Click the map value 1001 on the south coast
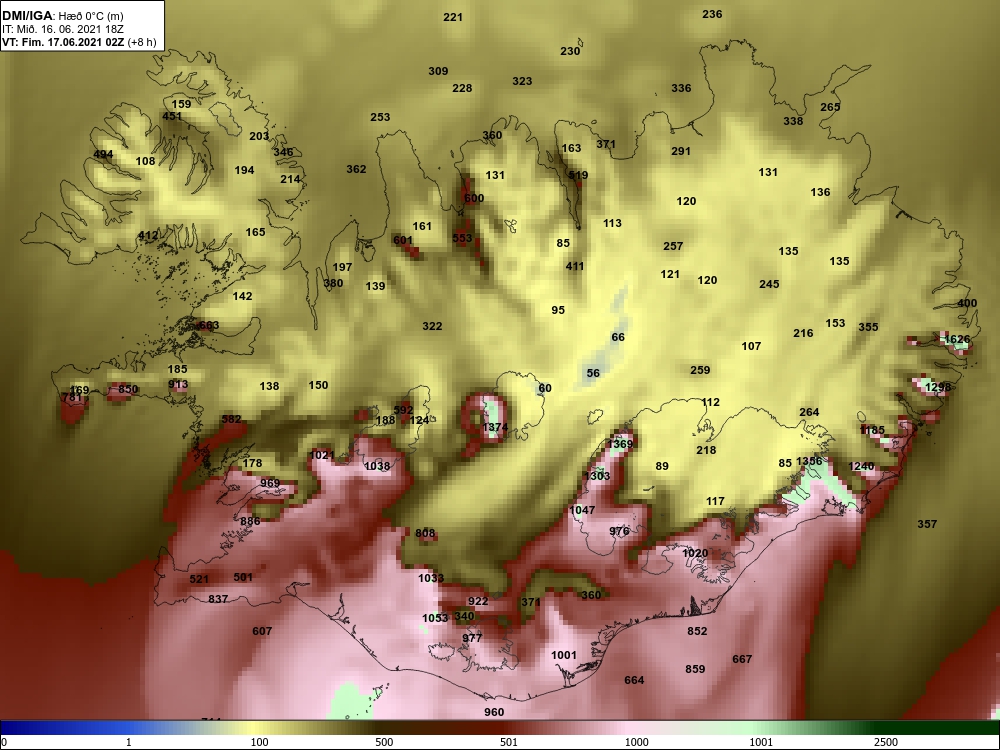Image resolution: width=1000 pixels, height=750 pixels. point(564,655)
